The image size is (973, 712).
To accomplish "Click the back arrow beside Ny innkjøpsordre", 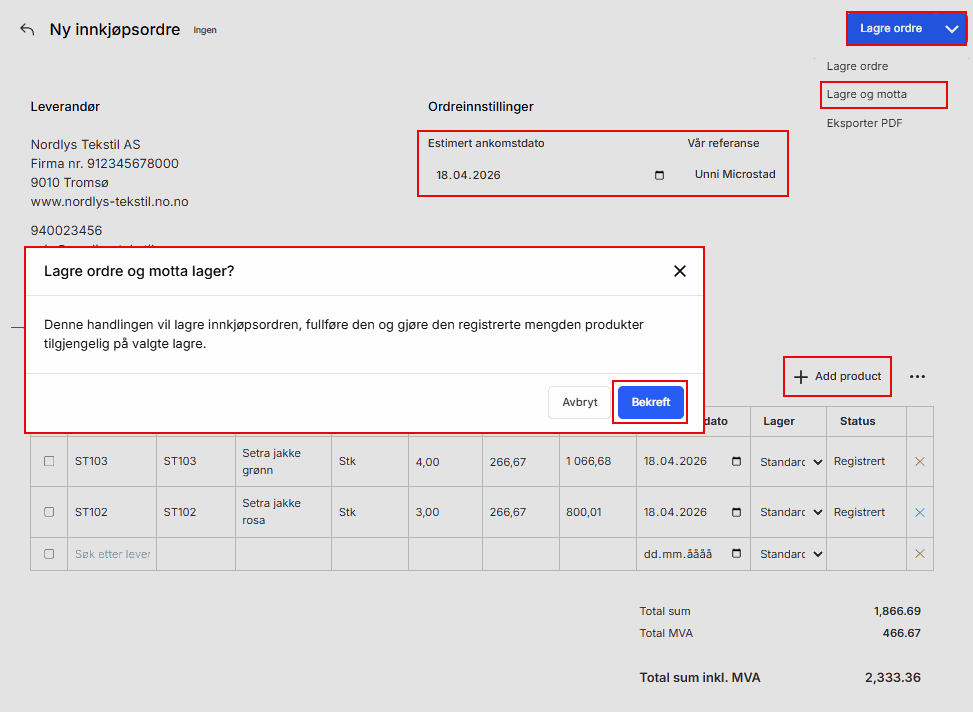I will tap(27, 30).
